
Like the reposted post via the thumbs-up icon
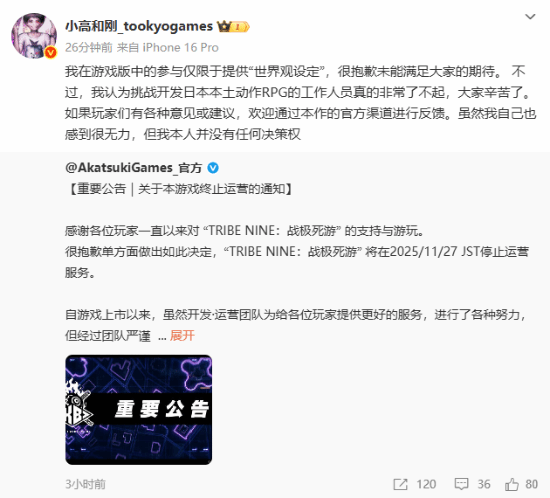click(x=512, y=484)
